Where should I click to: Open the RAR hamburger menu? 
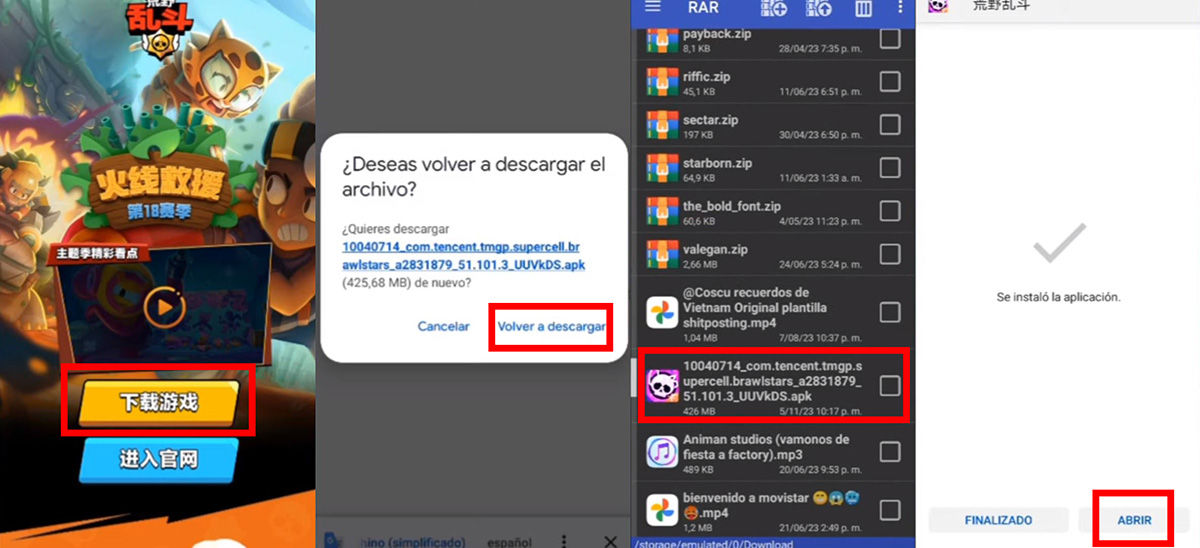[x=653, y=8]
